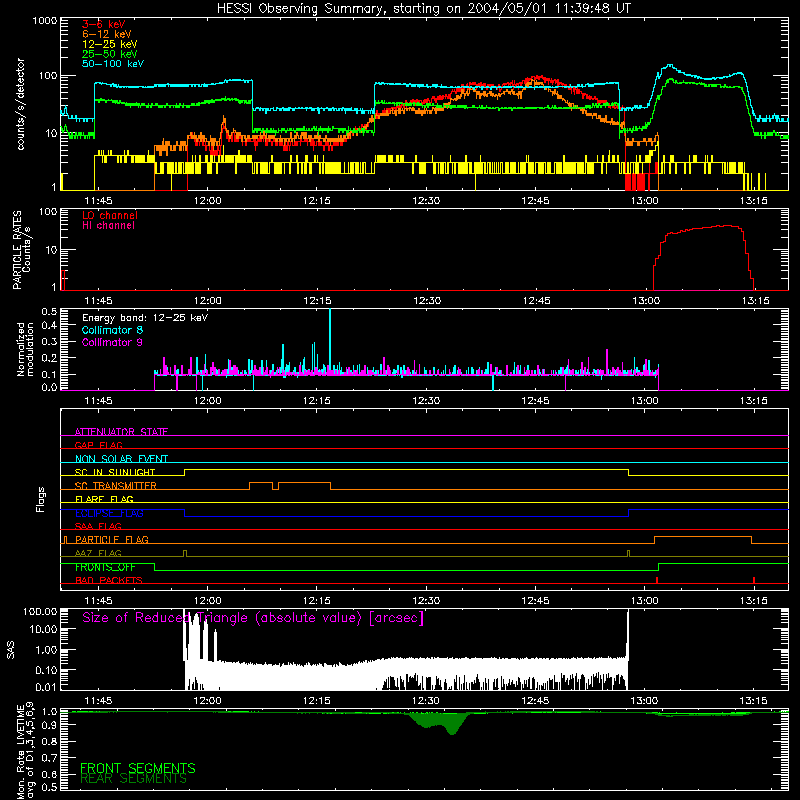Select the green FRONTS_OFF label
The width and height of the screenshot is (800, 800).
point(105,567)
